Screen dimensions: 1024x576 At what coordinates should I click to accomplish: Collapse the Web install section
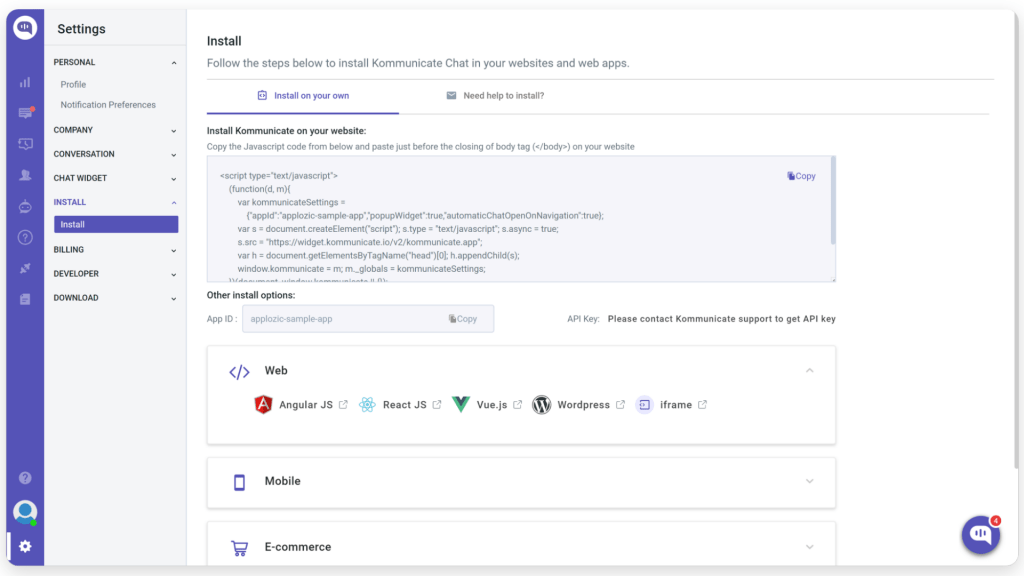pos(809,371)
